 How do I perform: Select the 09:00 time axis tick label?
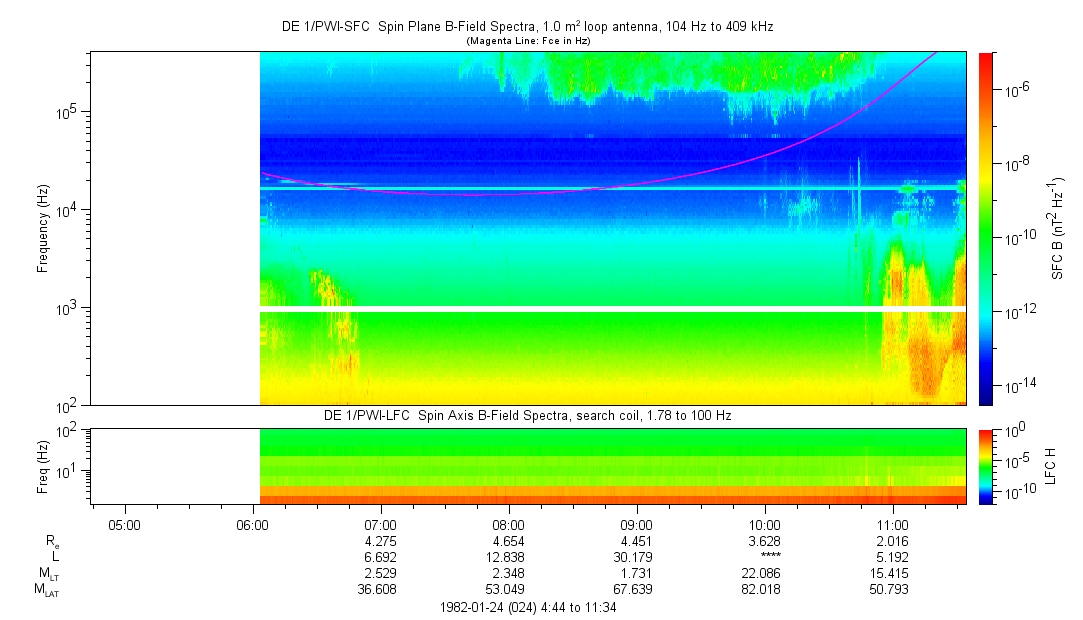(637, 524)
